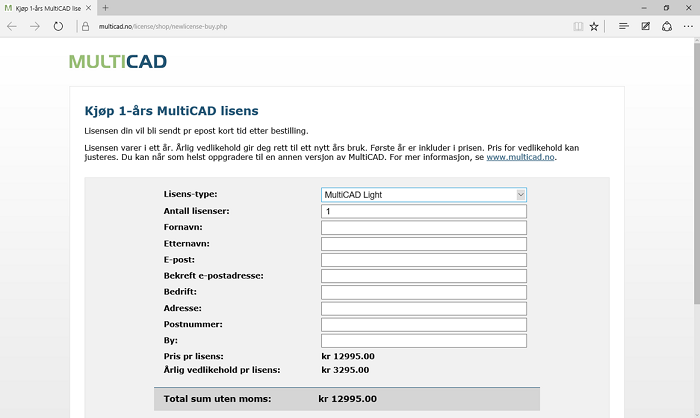Click the Adresse input field
Image resolution: width=700 pixels, height=418 pixels.
tap(424, 308)
